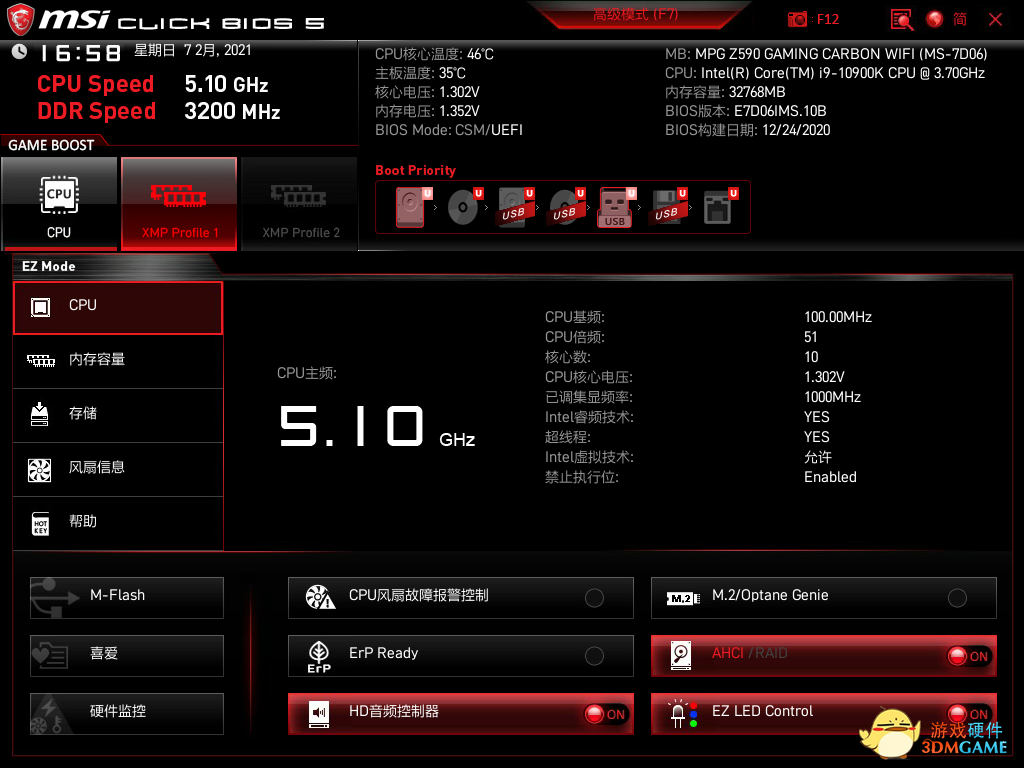This screenshot has height=768, width=1024.
Task: Open the 风扇信息 fan info tab
Action: tap(118, 468)
